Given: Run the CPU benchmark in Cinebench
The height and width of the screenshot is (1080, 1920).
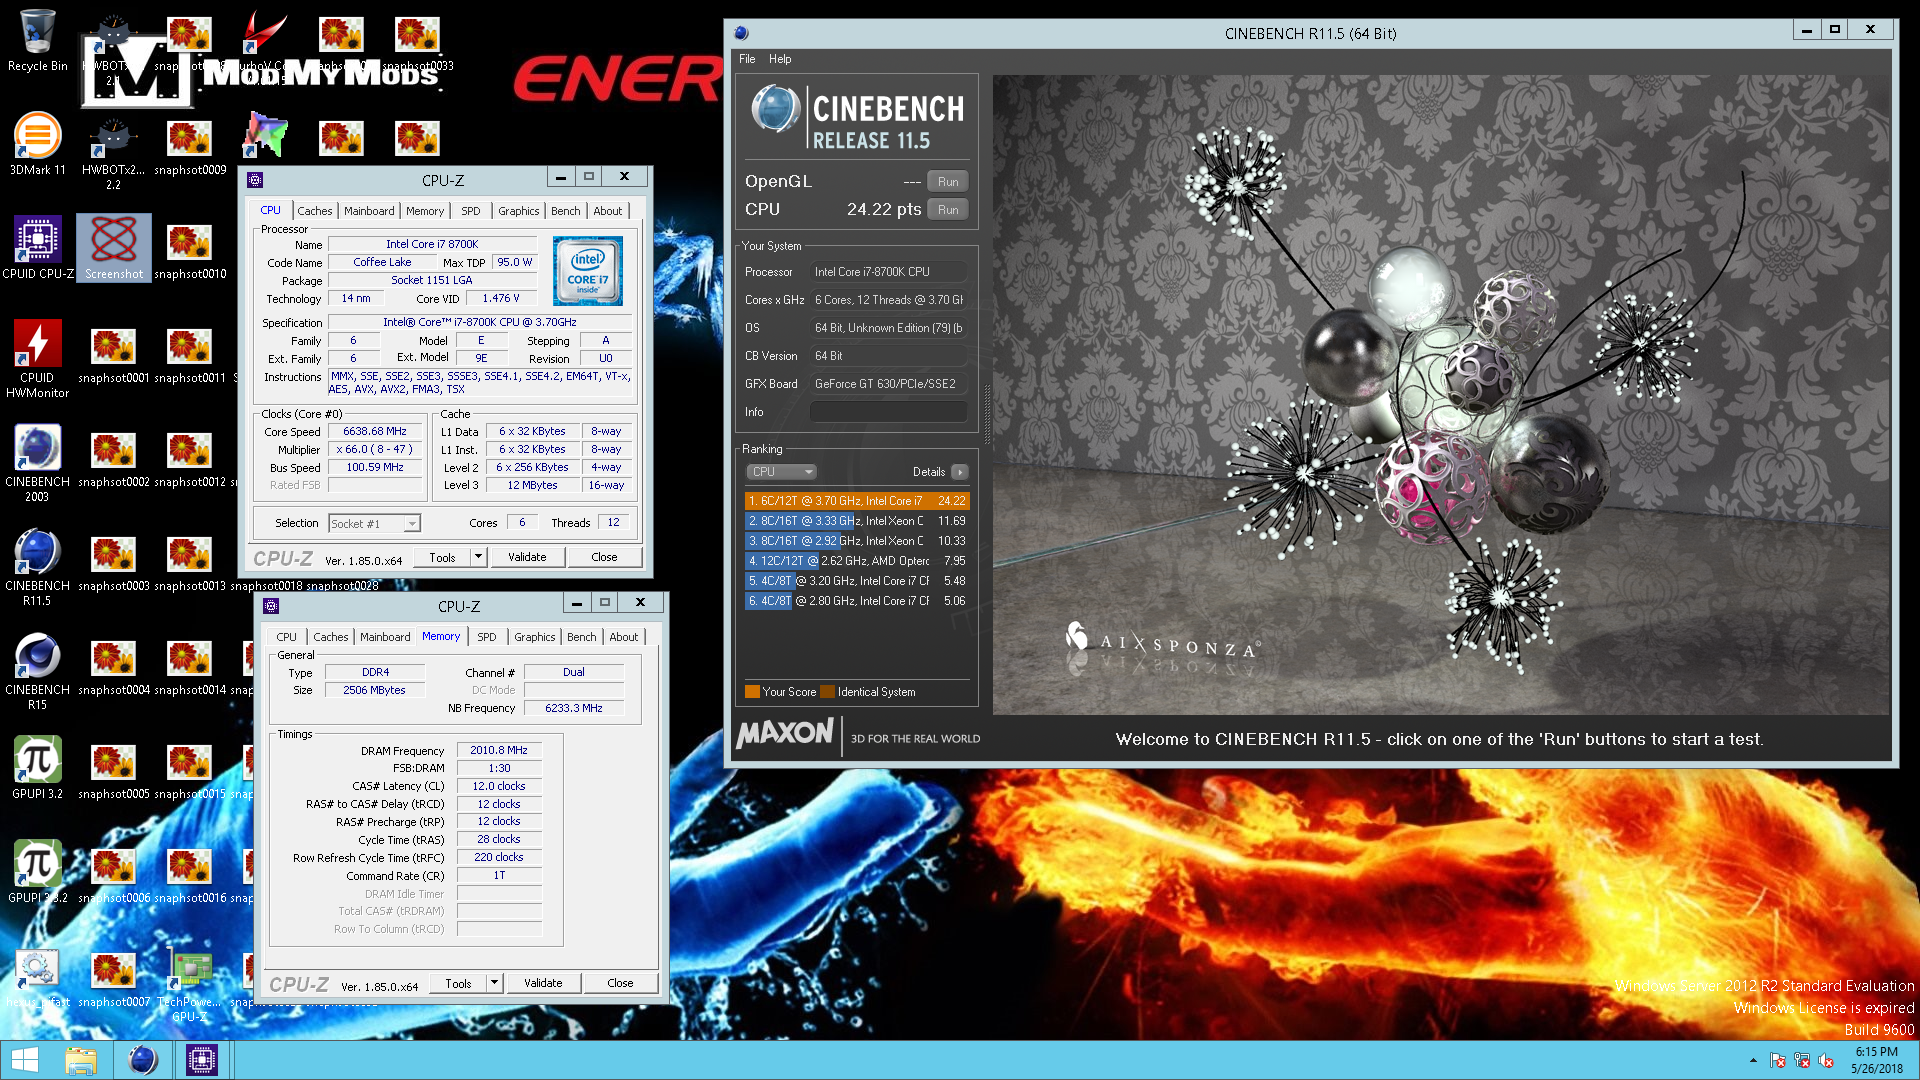Looking at the screenshot, I should tap(948, 209).
